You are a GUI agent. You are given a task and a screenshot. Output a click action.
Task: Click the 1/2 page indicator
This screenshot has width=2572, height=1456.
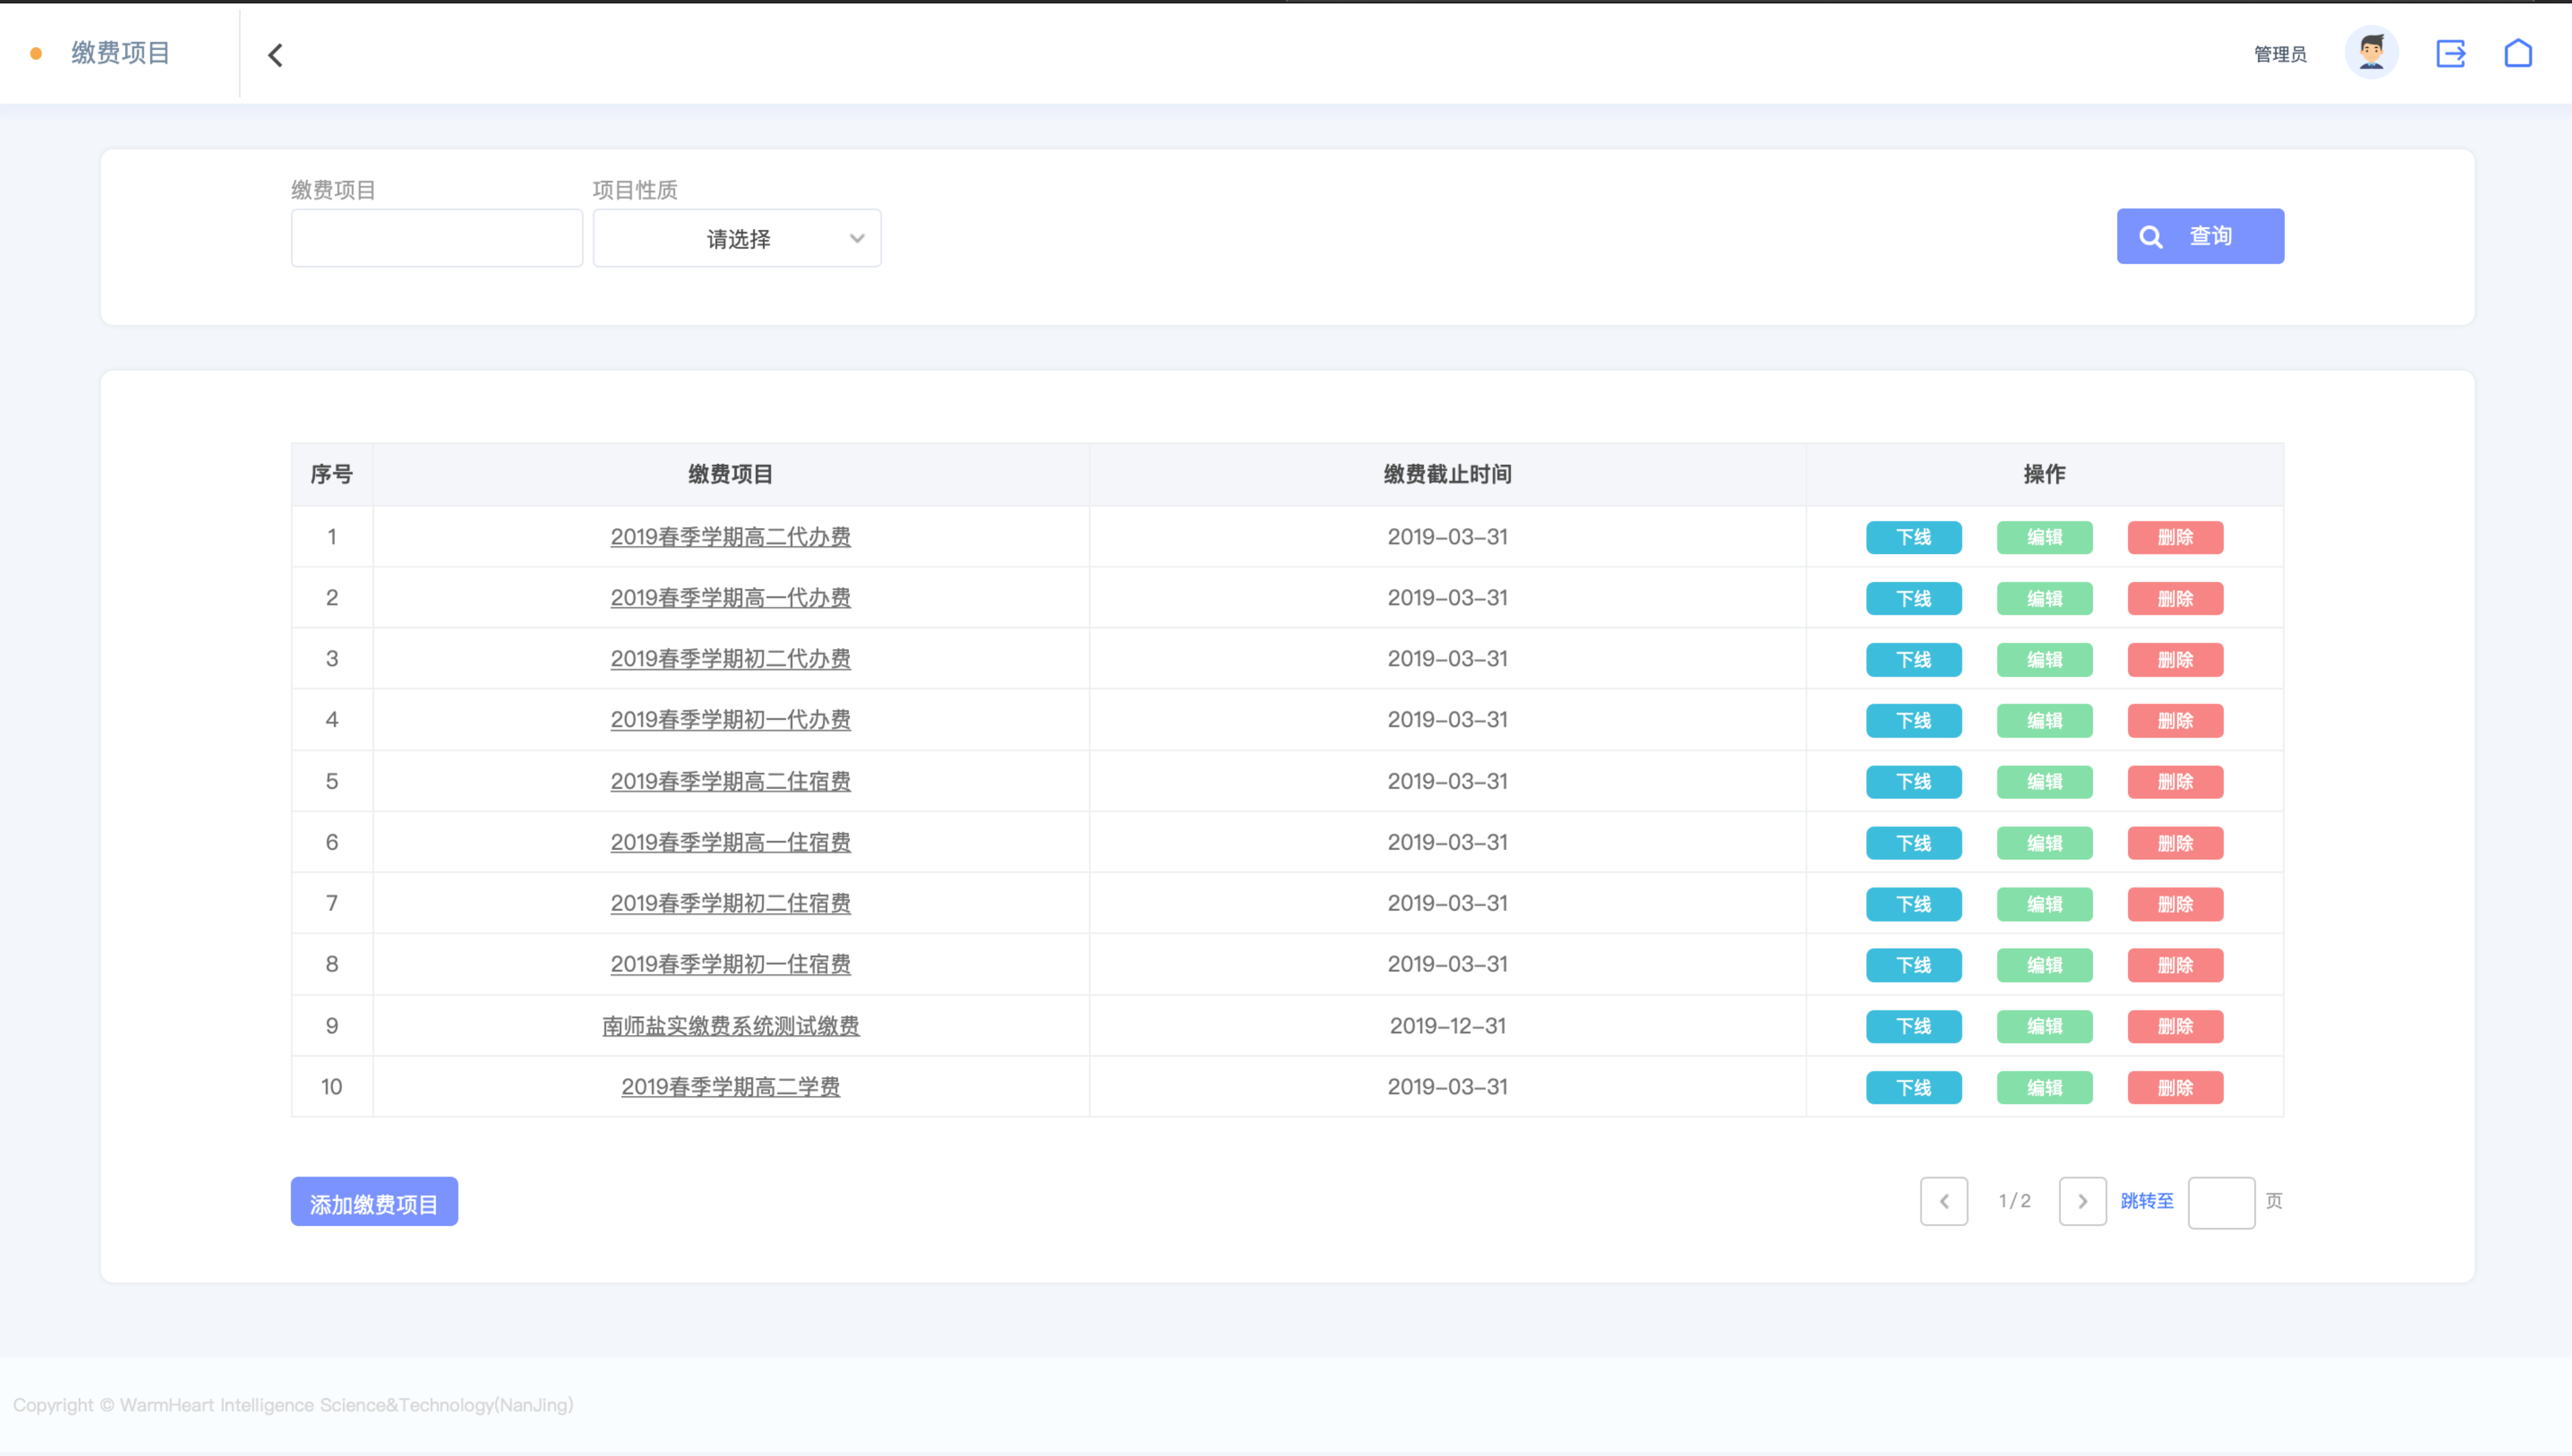point(2014,1201)
